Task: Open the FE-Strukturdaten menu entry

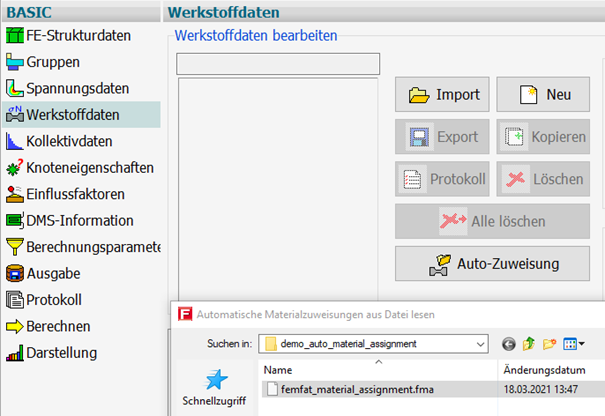Action: click(78, 36)
